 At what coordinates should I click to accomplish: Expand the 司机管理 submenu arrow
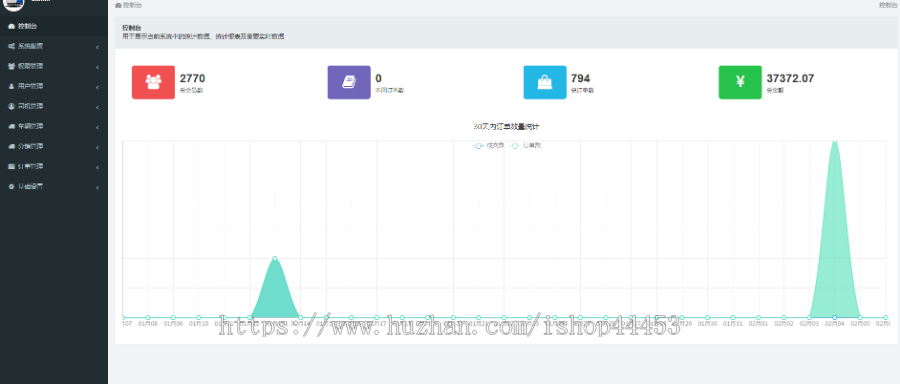98,107
